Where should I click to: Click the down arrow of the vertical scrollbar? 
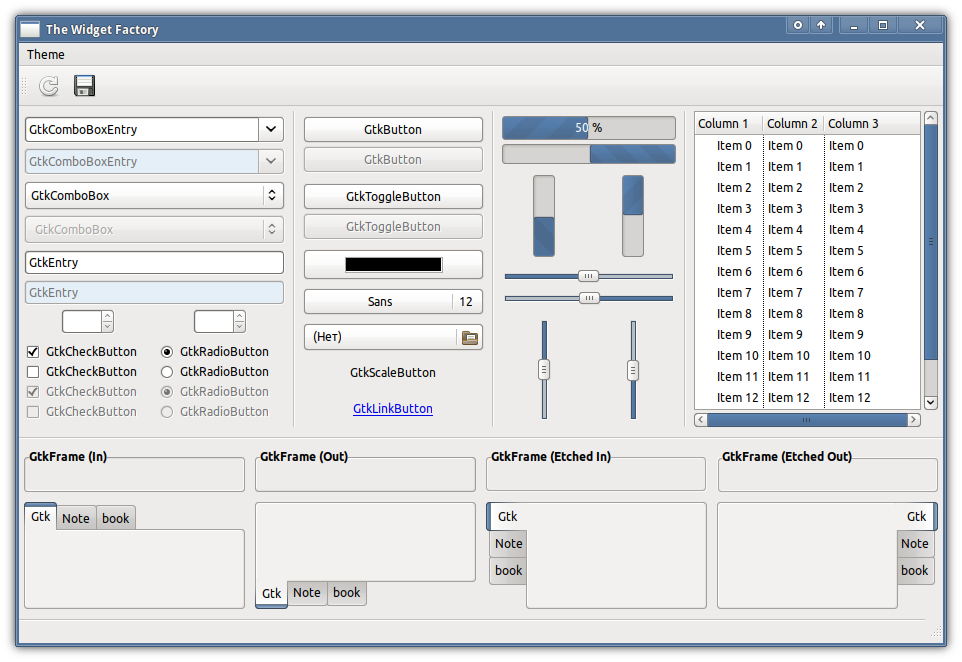[x=931, y=402]
